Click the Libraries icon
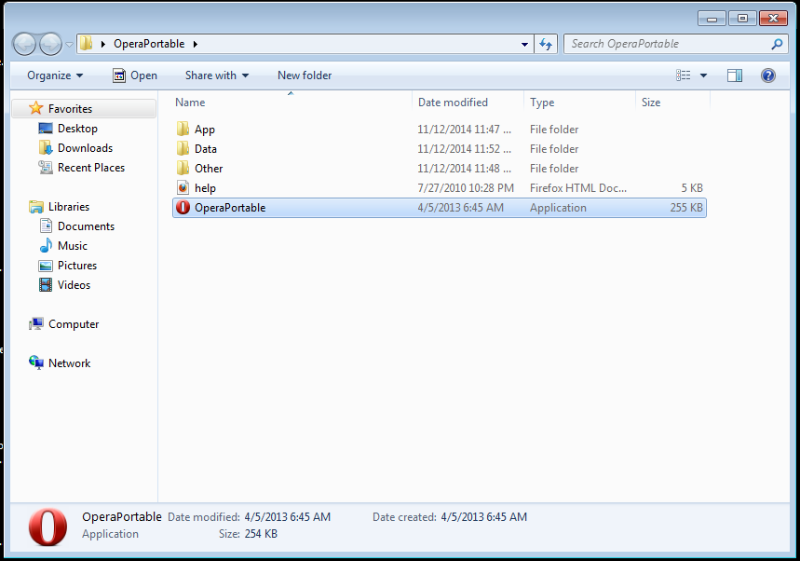 click(x=36, y=207)
